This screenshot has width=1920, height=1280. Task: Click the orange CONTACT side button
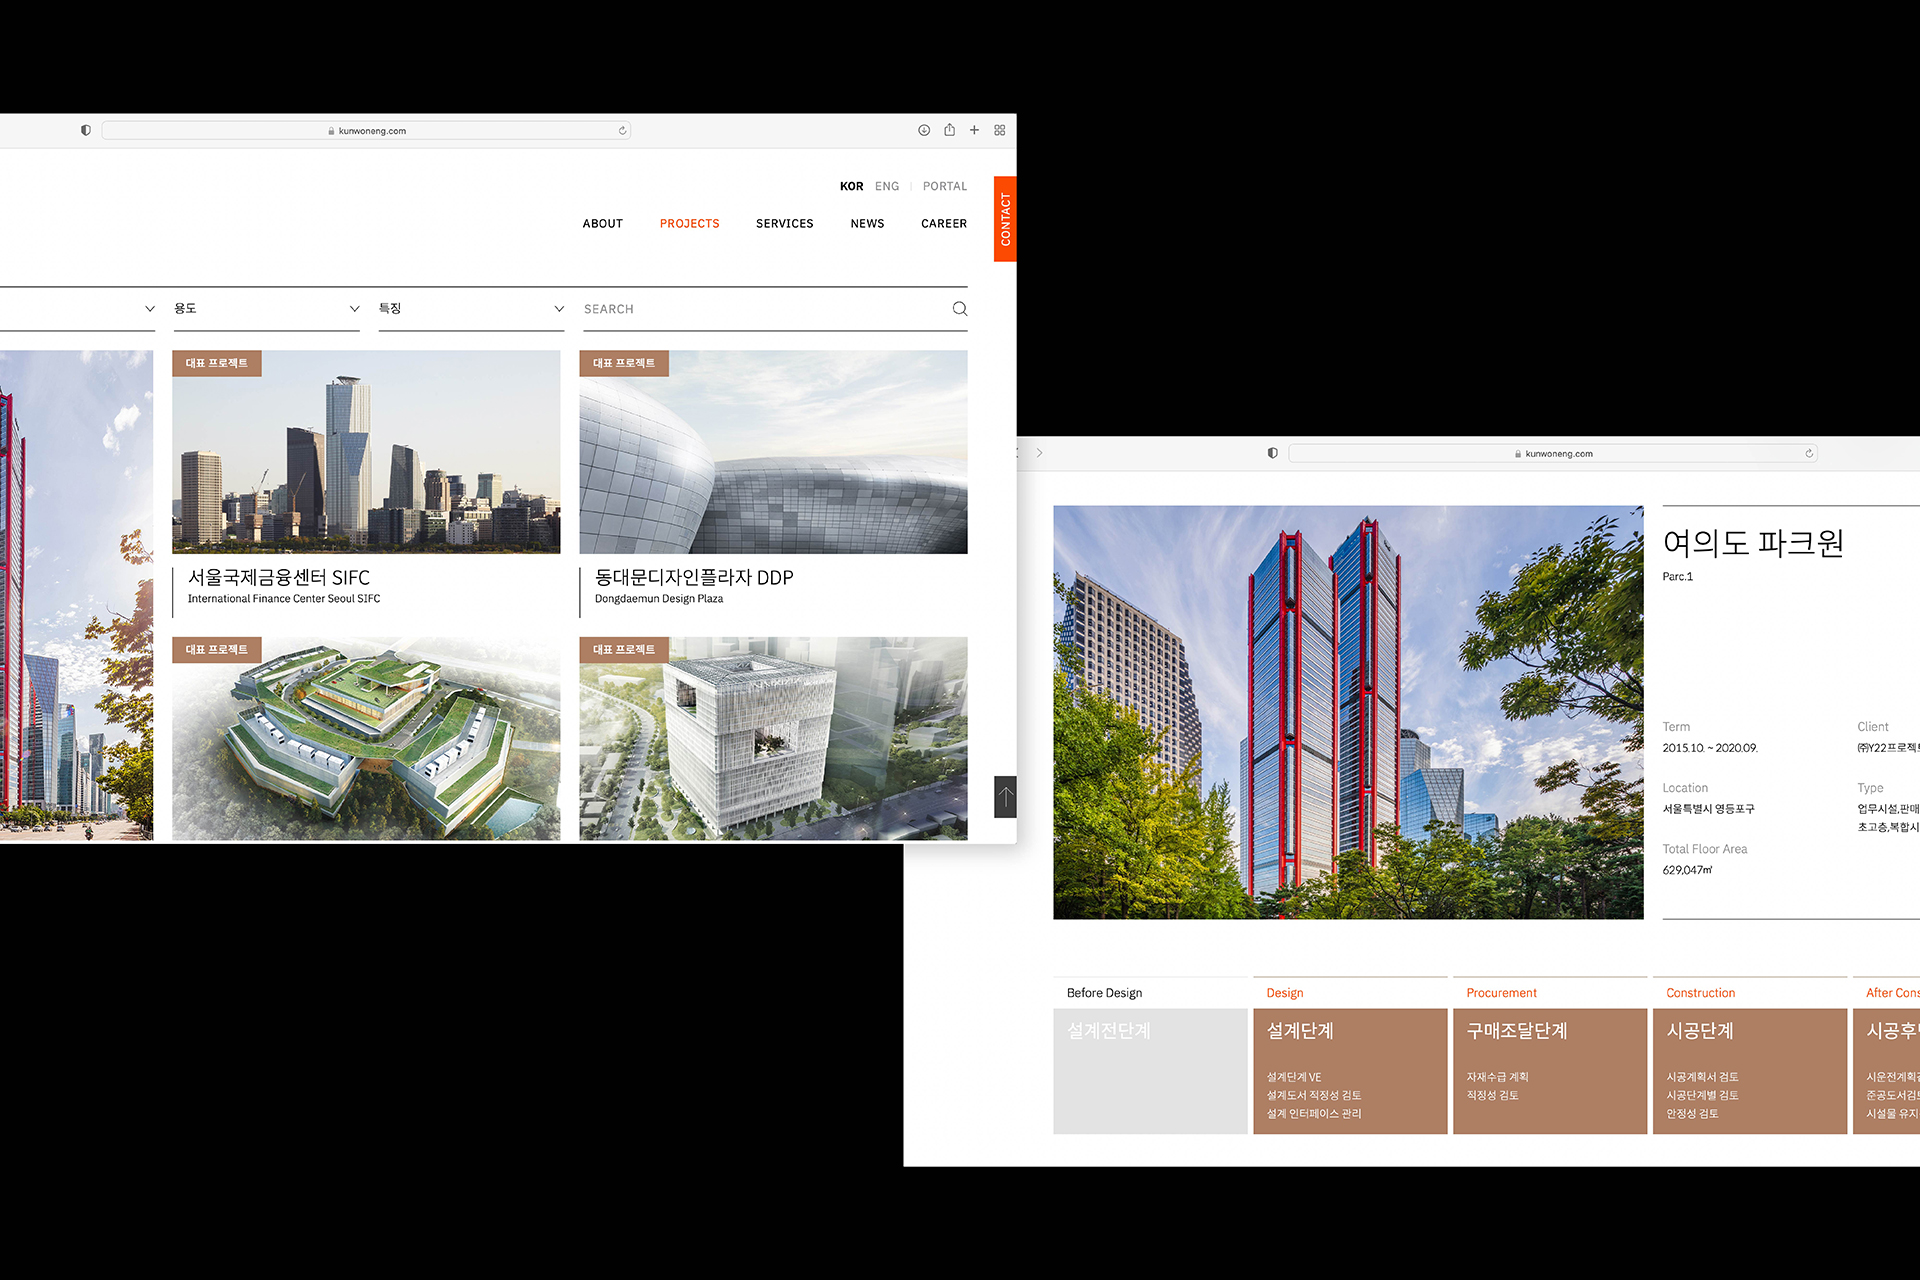click(x=1005, y=219)
